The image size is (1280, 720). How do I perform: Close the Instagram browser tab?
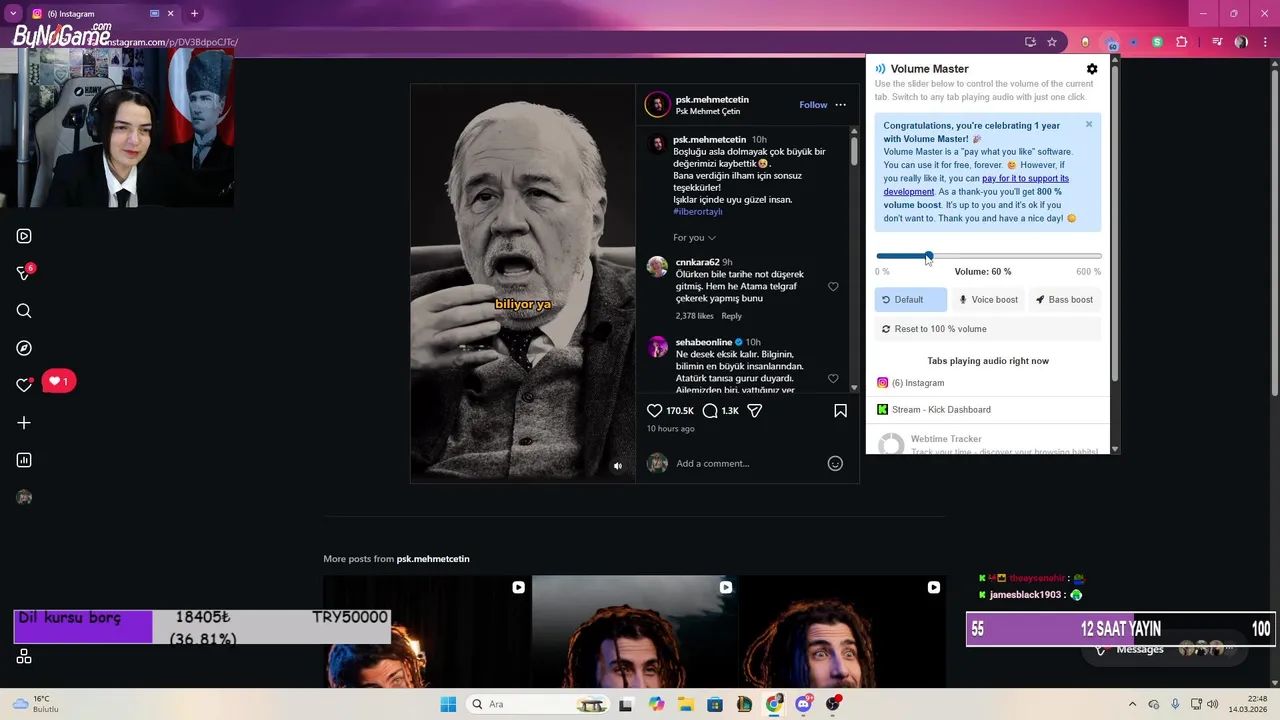click(x=171, y=14)
